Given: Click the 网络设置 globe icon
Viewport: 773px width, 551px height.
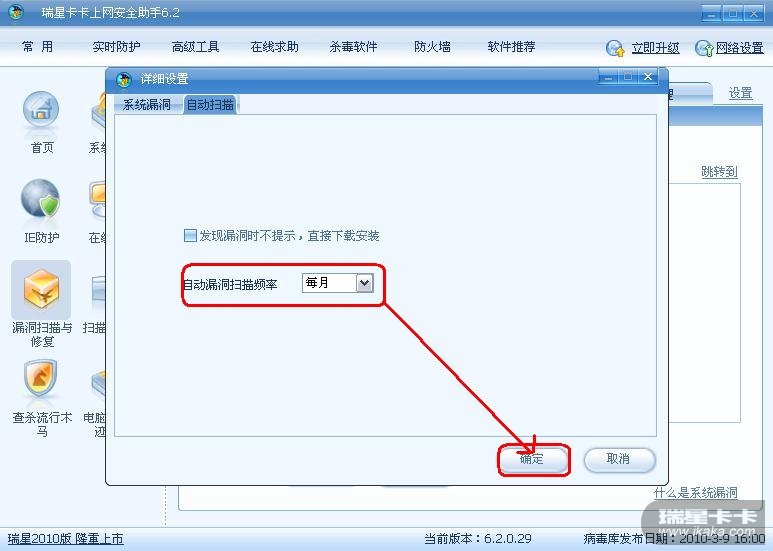Looking at the screenshot, I should [x=704, y=48].
